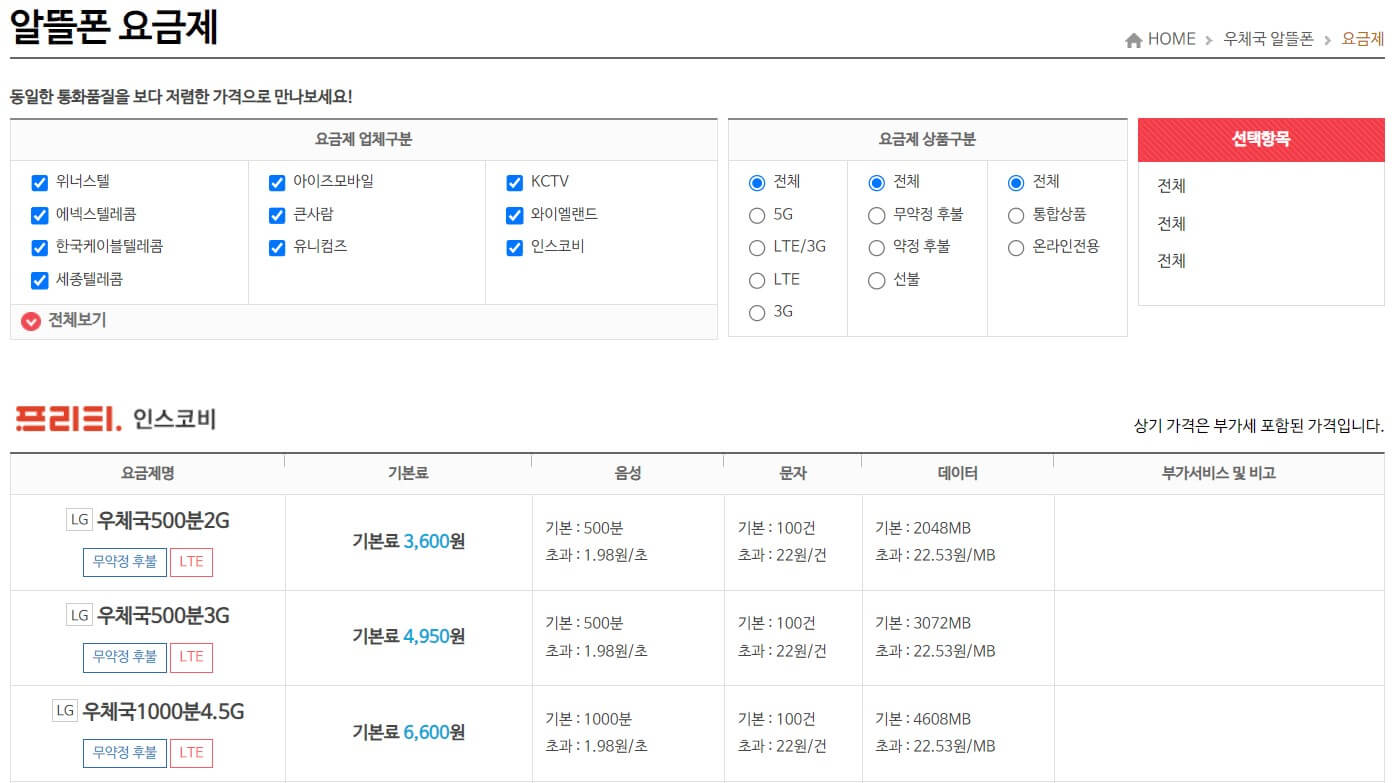Click the red 선택항목 header
This screenshot has width=1392, height=783.
pos(1261,139)
